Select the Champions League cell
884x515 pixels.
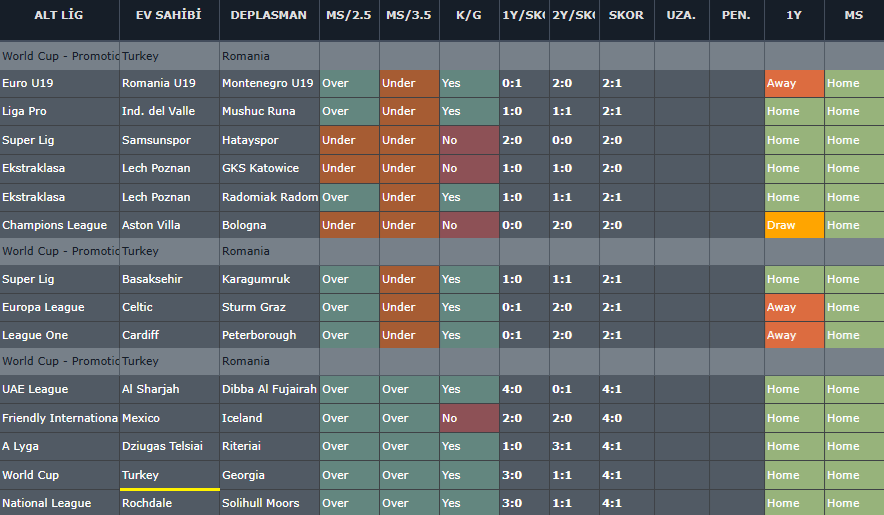click(59, 225)
